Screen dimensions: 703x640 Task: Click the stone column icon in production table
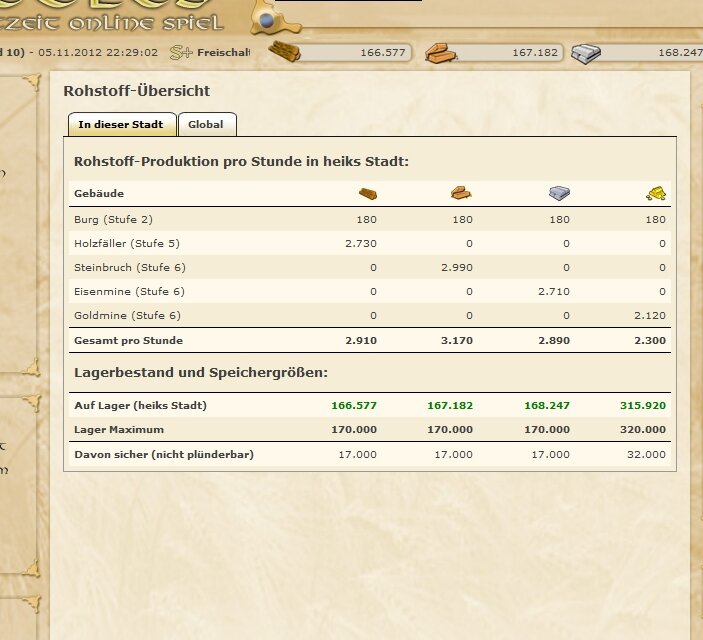[462, 193]
